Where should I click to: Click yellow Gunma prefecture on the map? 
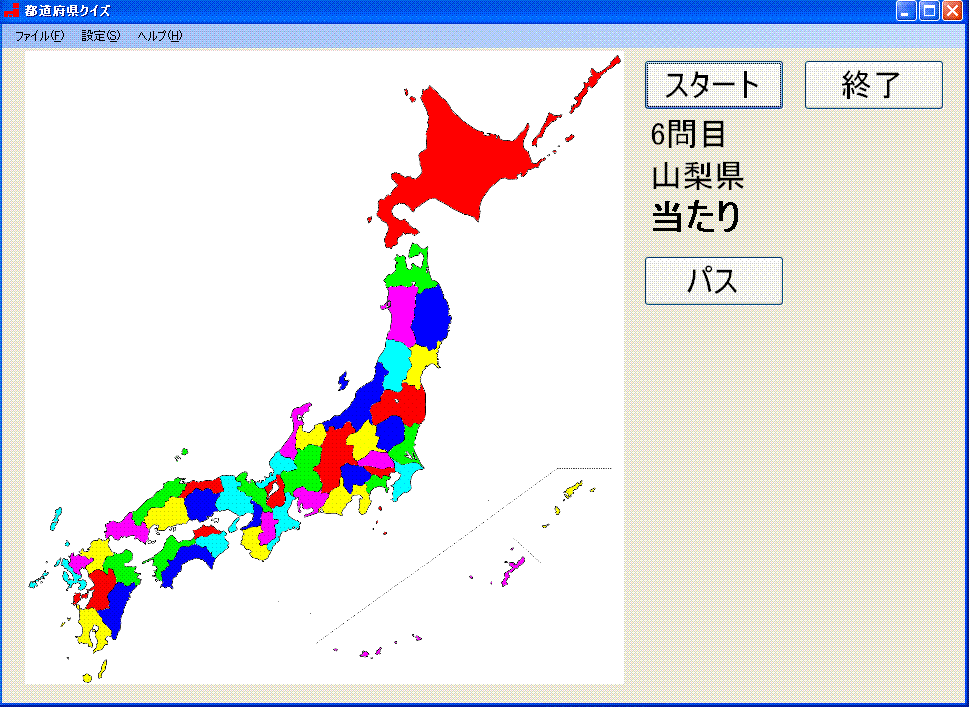coord(363,442)
